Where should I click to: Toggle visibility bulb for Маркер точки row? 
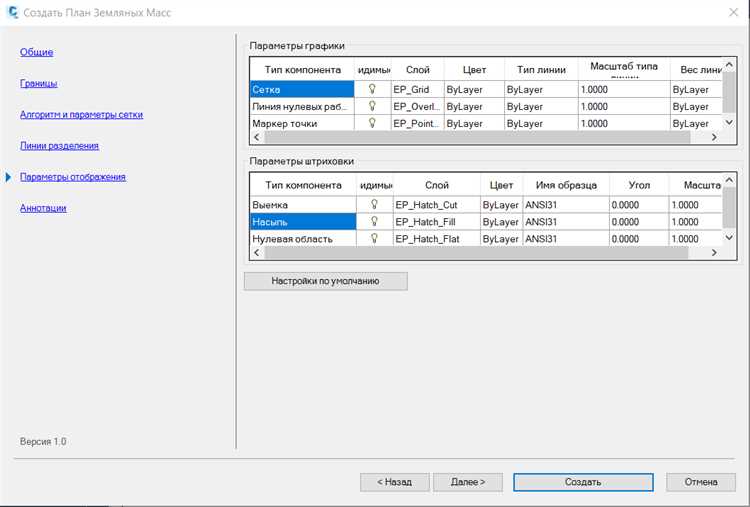coord(373,123)
